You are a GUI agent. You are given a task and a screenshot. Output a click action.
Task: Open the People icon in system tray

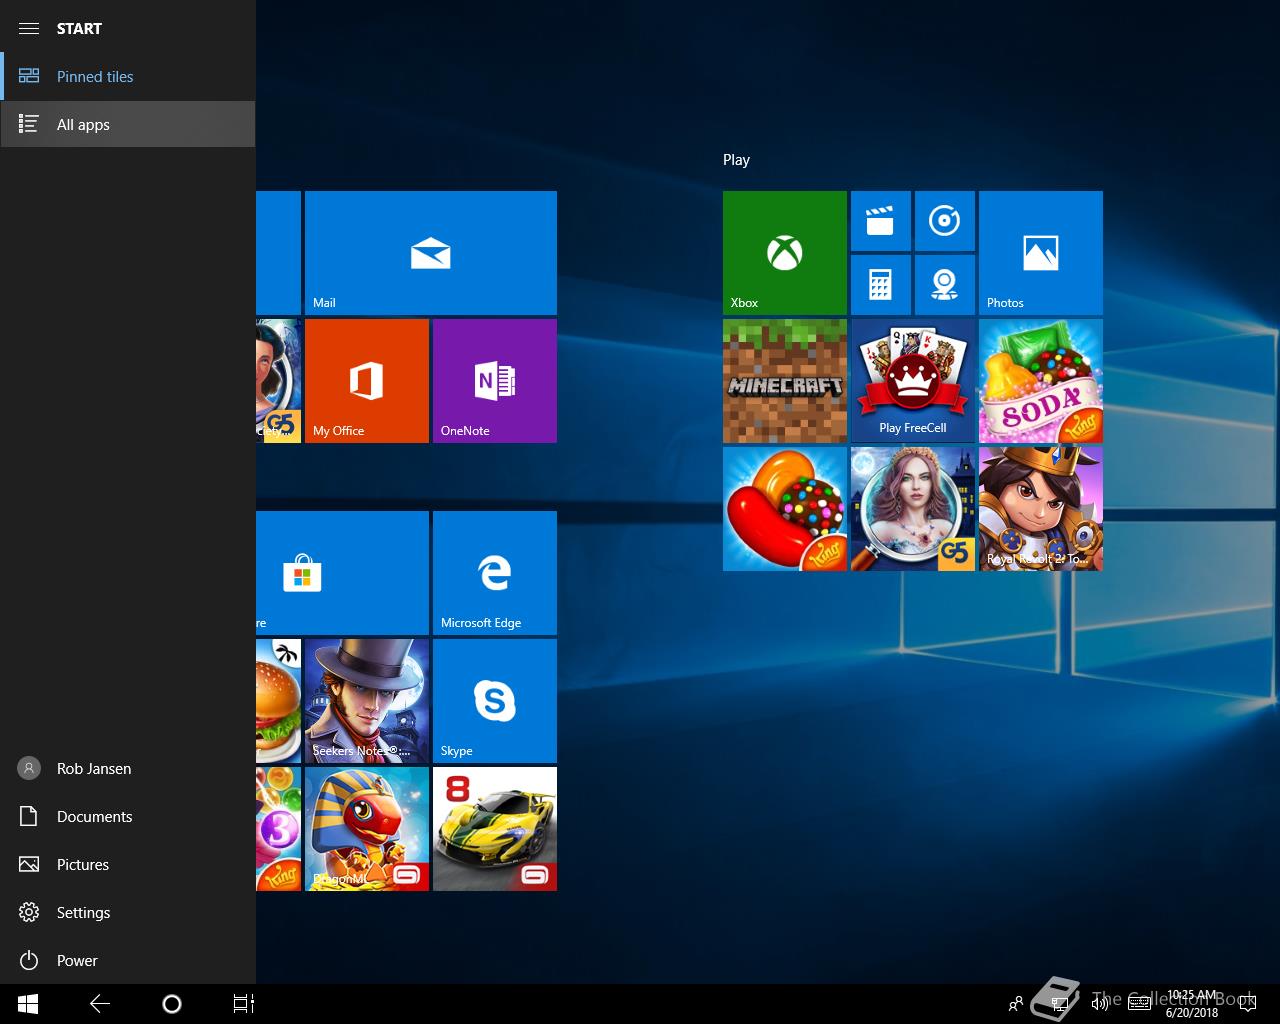1016,1004
